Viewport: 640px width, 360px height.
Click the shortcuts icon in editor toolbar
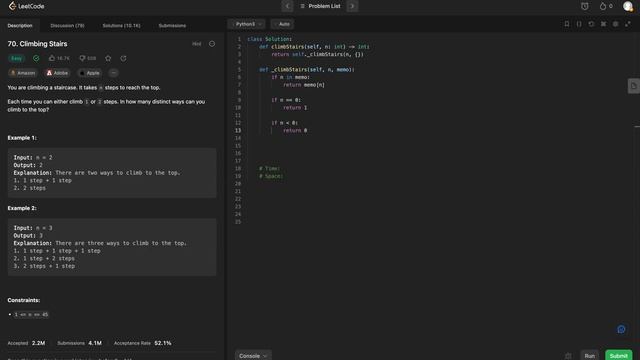pyautogui.click(x=603, y=24)
